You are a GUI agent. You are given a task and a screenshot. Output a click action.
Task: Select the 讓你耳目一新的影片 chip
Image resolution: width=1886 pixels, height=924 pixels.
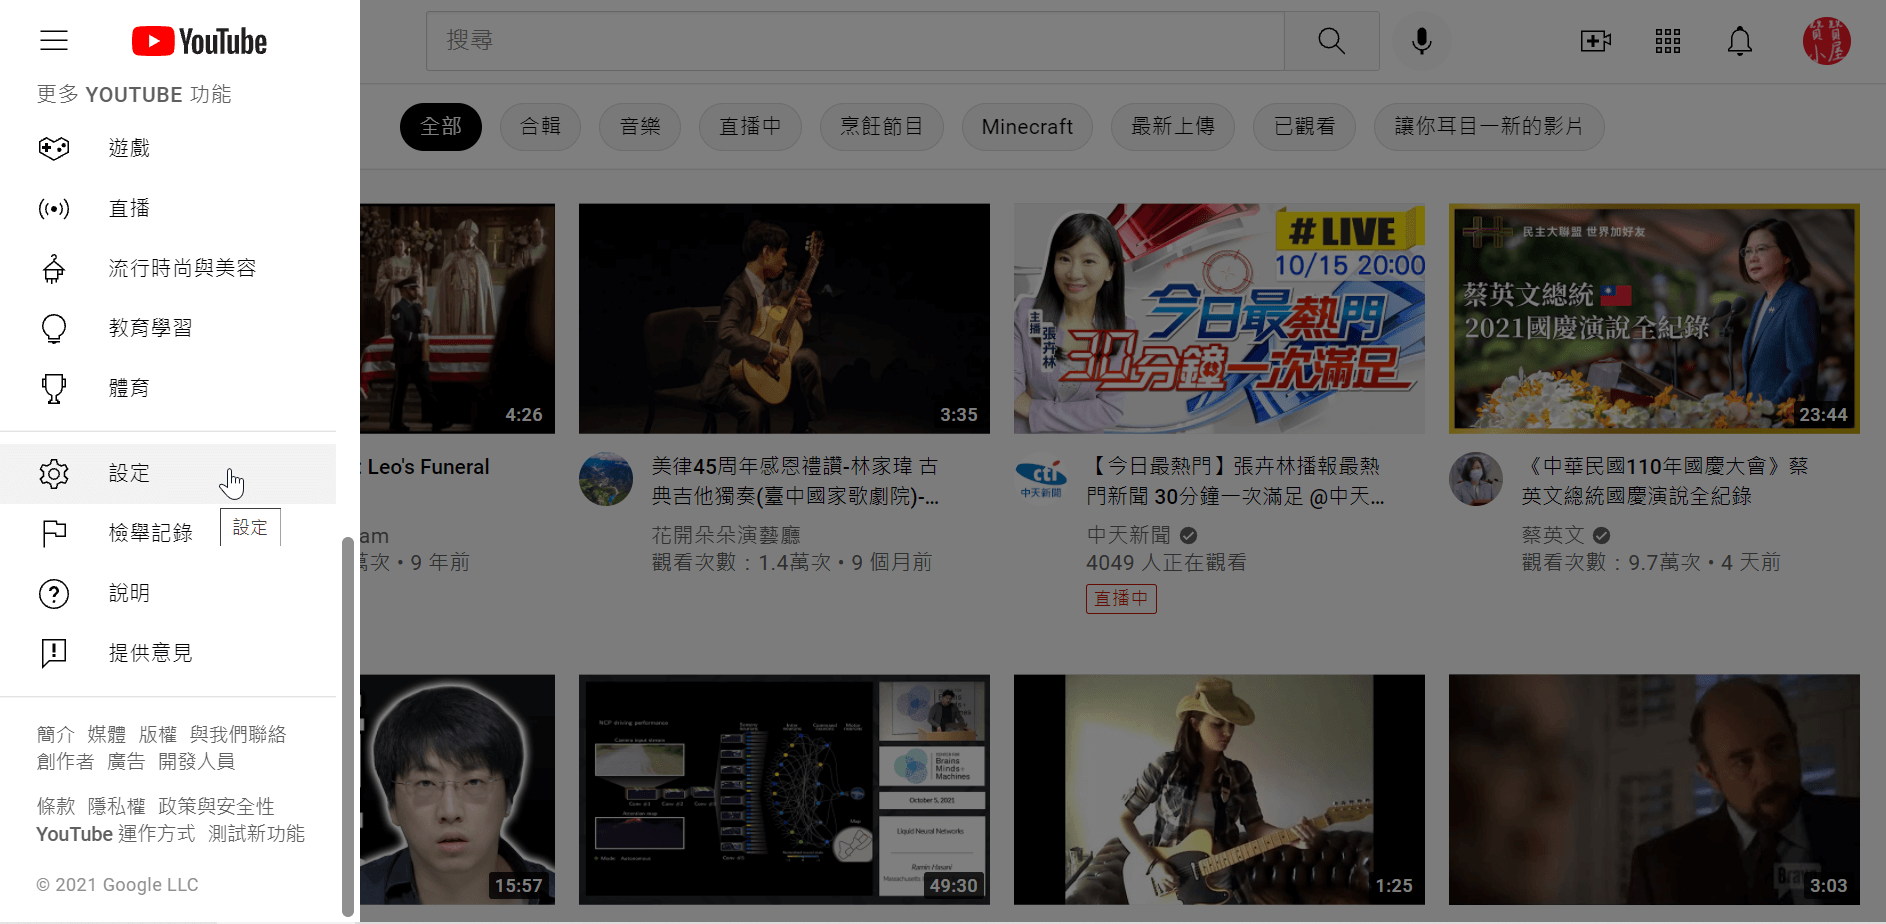(x=1489, y=127)
